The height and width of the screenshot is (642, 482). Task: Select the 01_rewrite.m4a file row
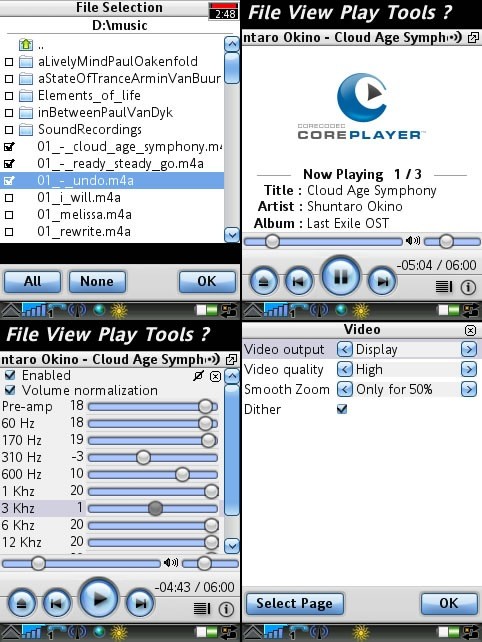[x=112, y=232]
